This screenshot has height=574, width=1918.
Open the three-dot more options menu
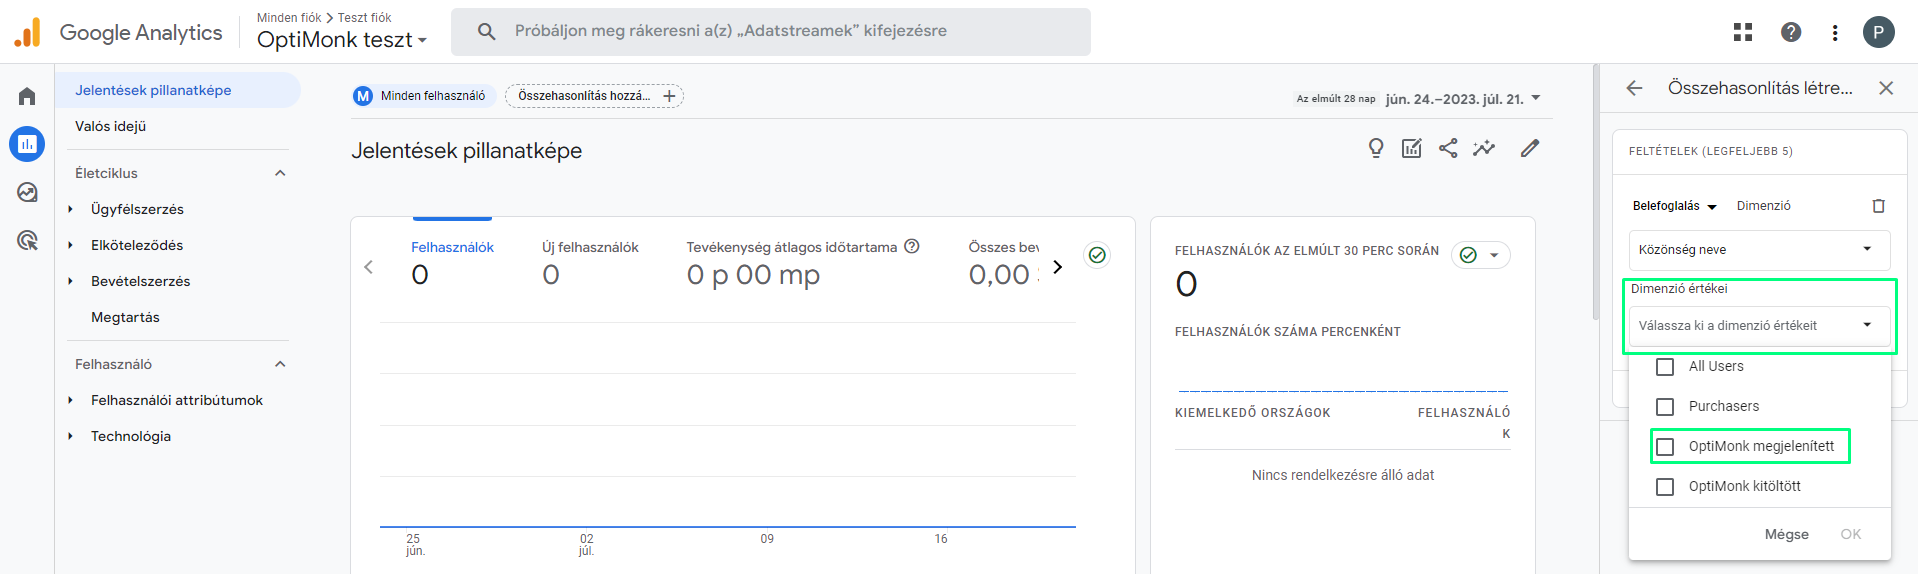pos(1835,33)
